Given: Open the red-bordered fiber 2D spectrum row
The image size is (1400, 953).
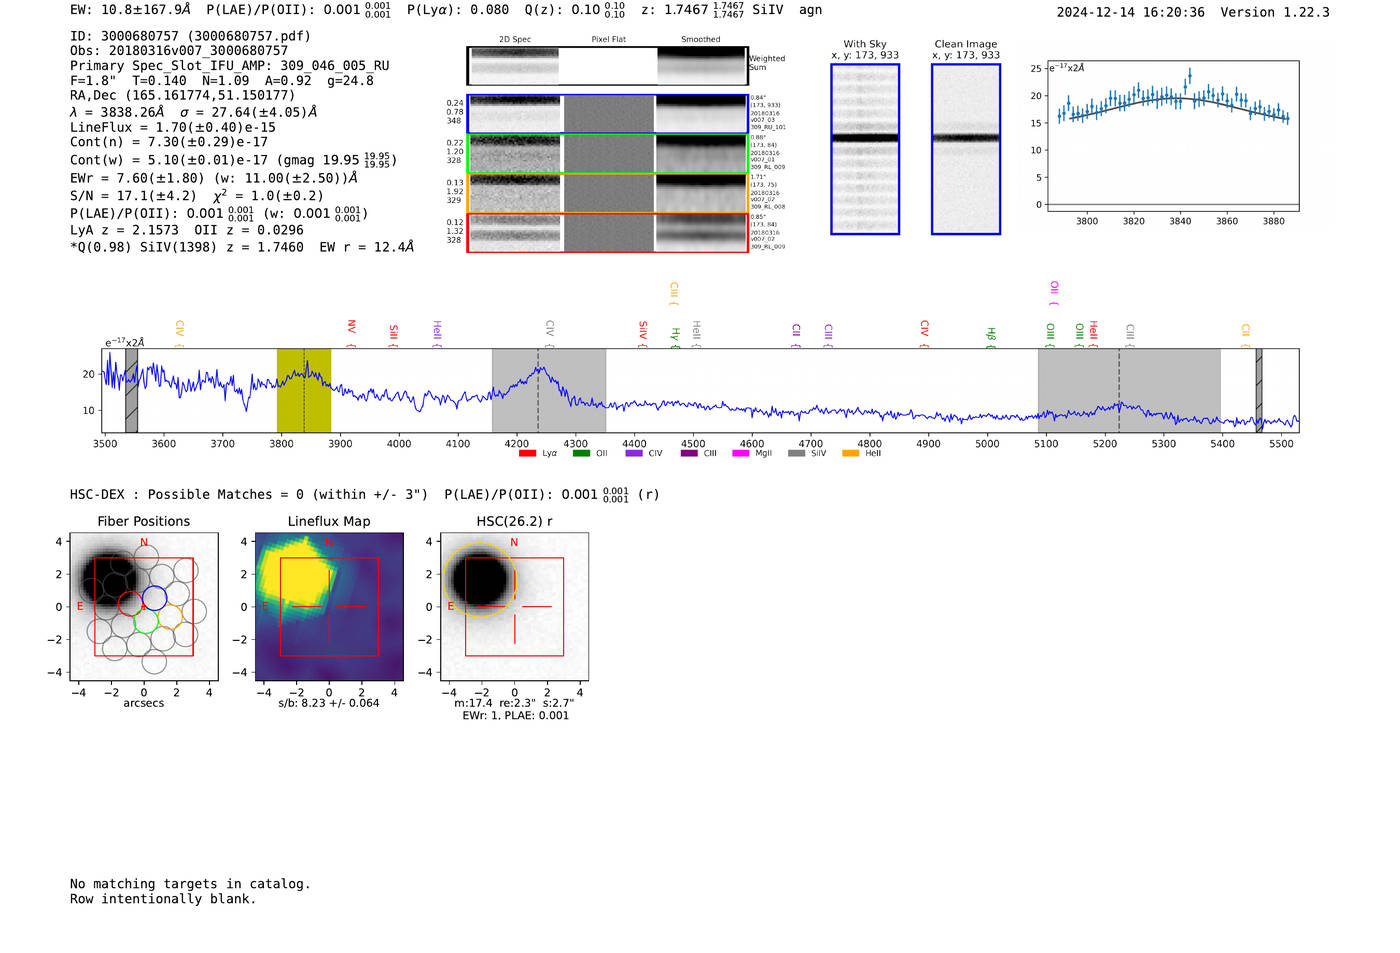Looking at the screenshot, I should 607,233.
